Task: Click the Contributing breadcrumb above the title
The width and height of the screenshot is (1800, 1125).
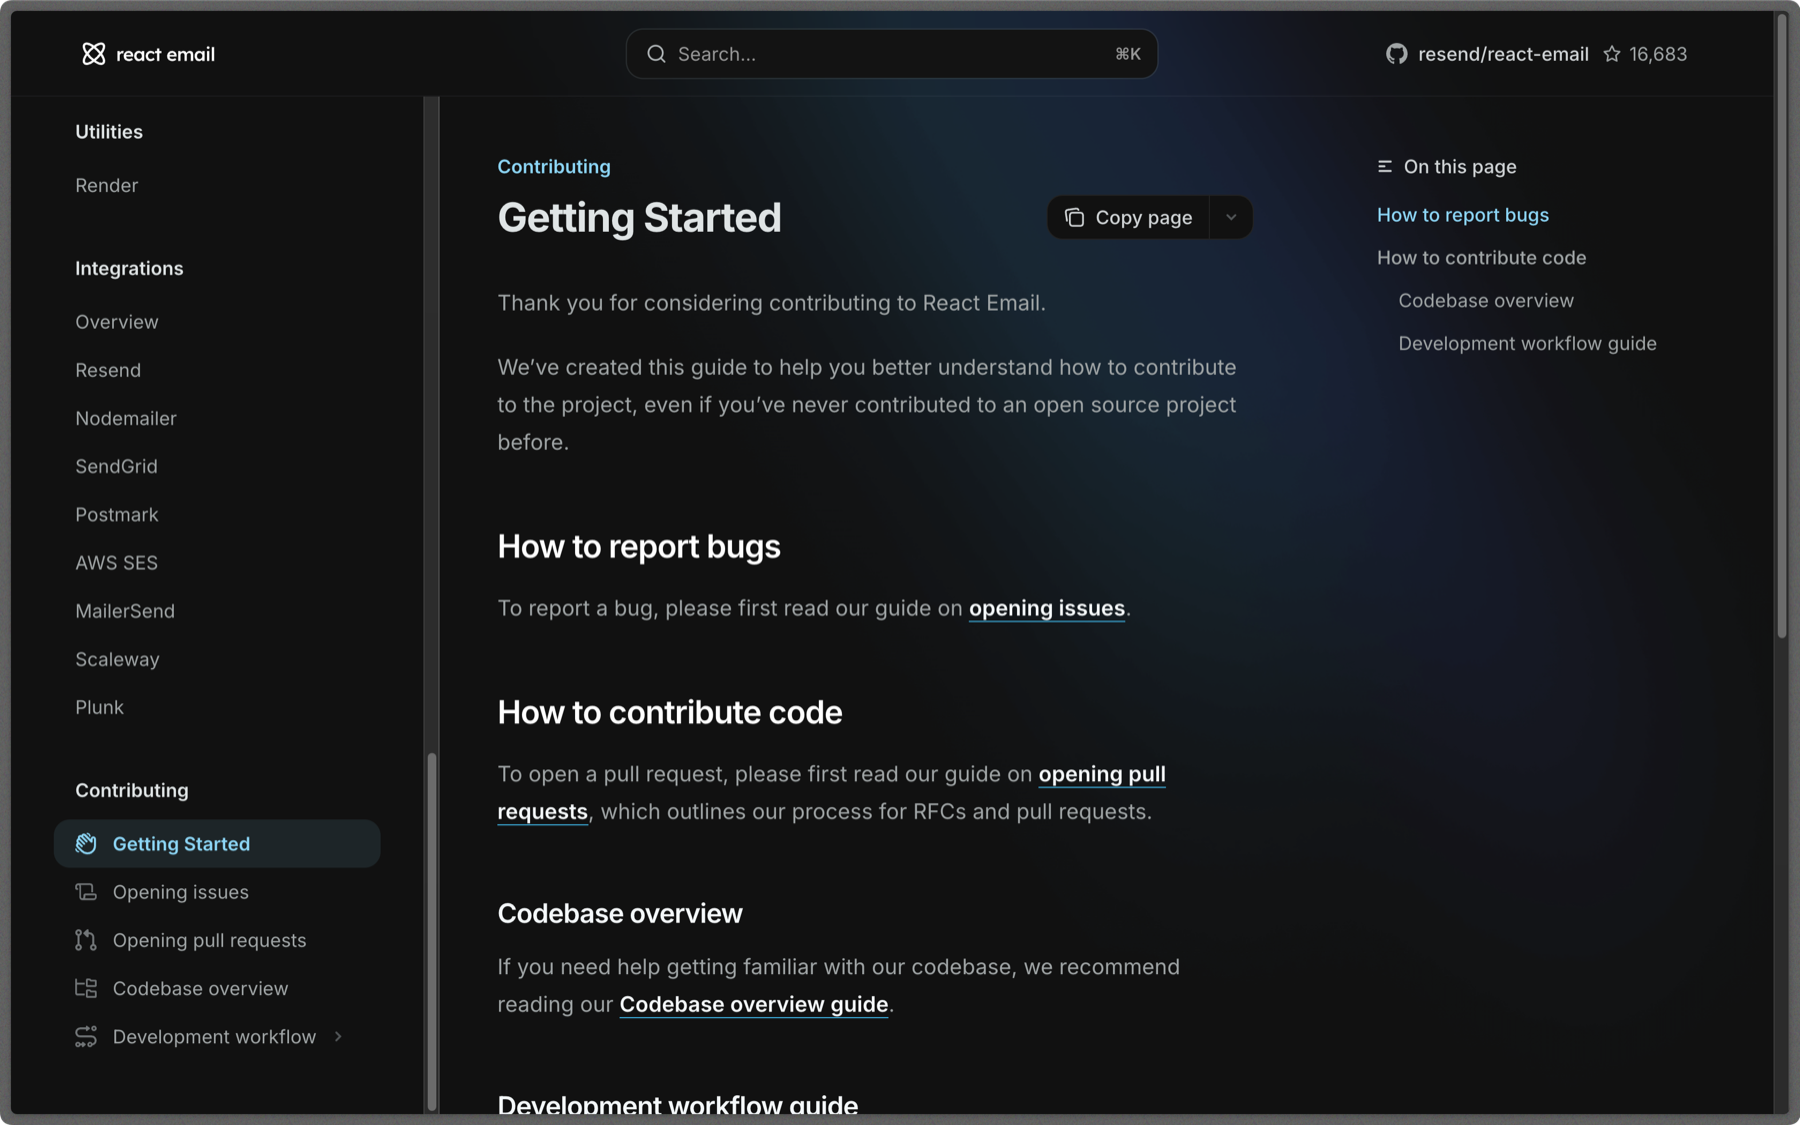Action: (x=554, y=167)
